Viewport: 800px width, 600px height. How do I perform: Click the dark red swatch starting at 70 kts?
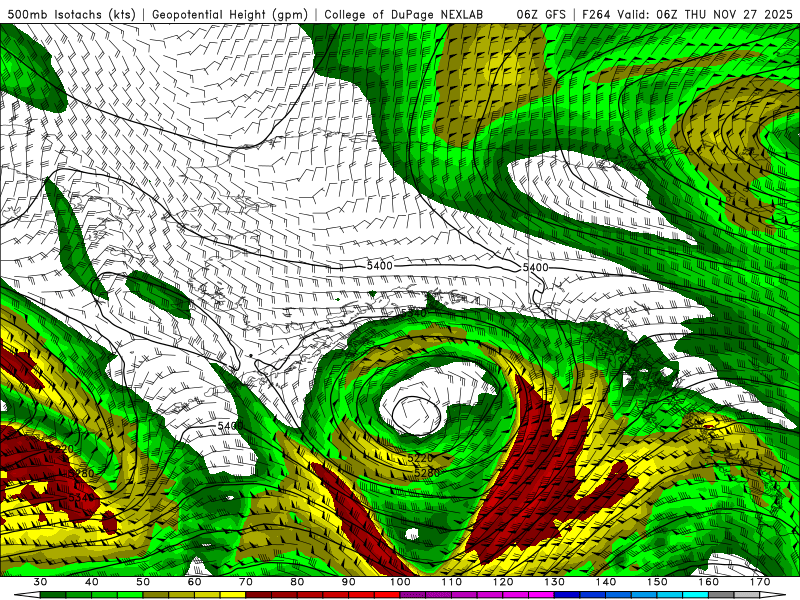coord(259,595)
